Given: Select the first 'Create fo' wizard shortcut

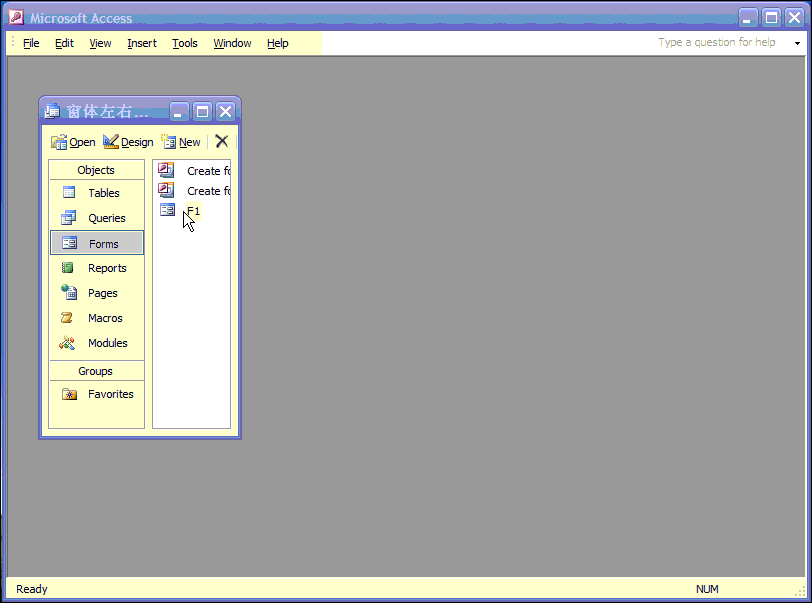Looking at the screenshot, I should pos(194,170).
